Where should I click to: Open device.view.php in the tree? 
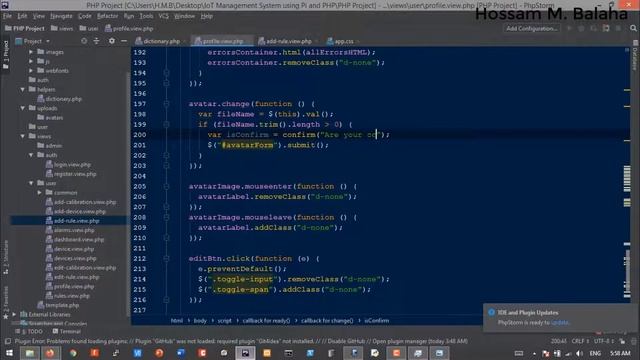pyautogui.click(x=74, y=249)
